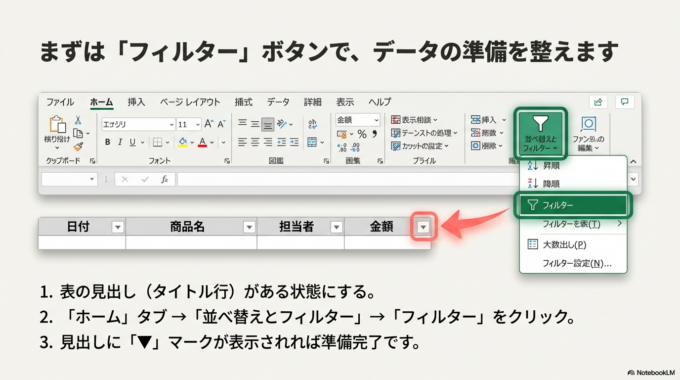Click the Cancel X in formula bar

click(x=125, y=179)
